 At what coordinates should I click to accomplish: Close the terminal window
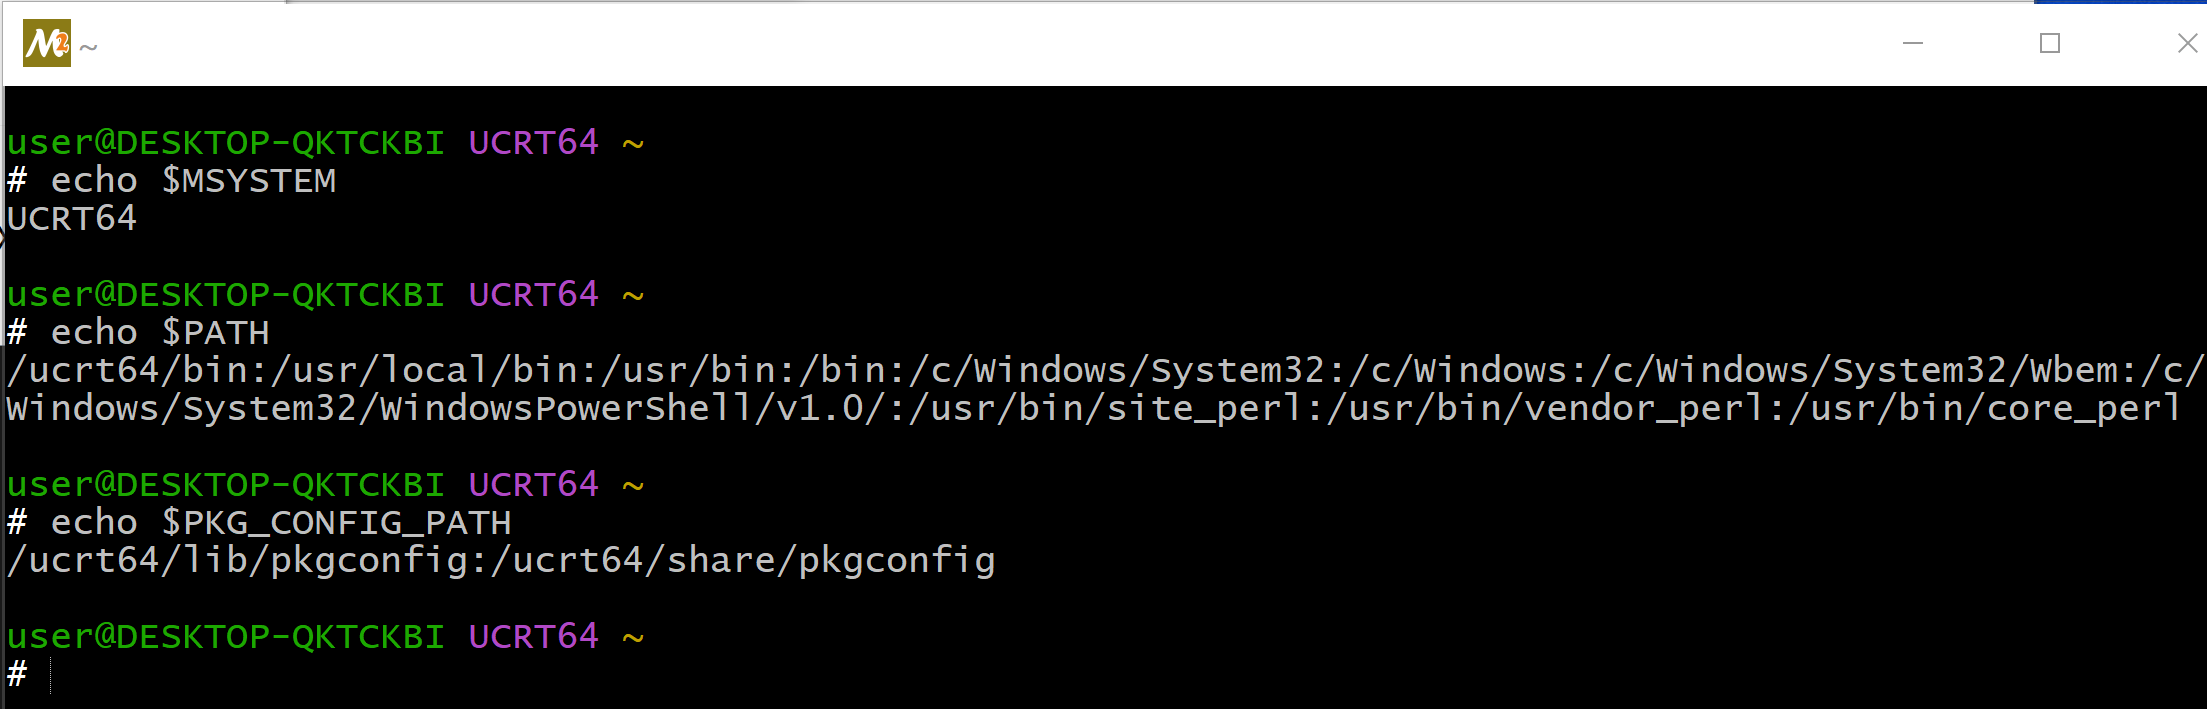click(x=2187, y=43)
